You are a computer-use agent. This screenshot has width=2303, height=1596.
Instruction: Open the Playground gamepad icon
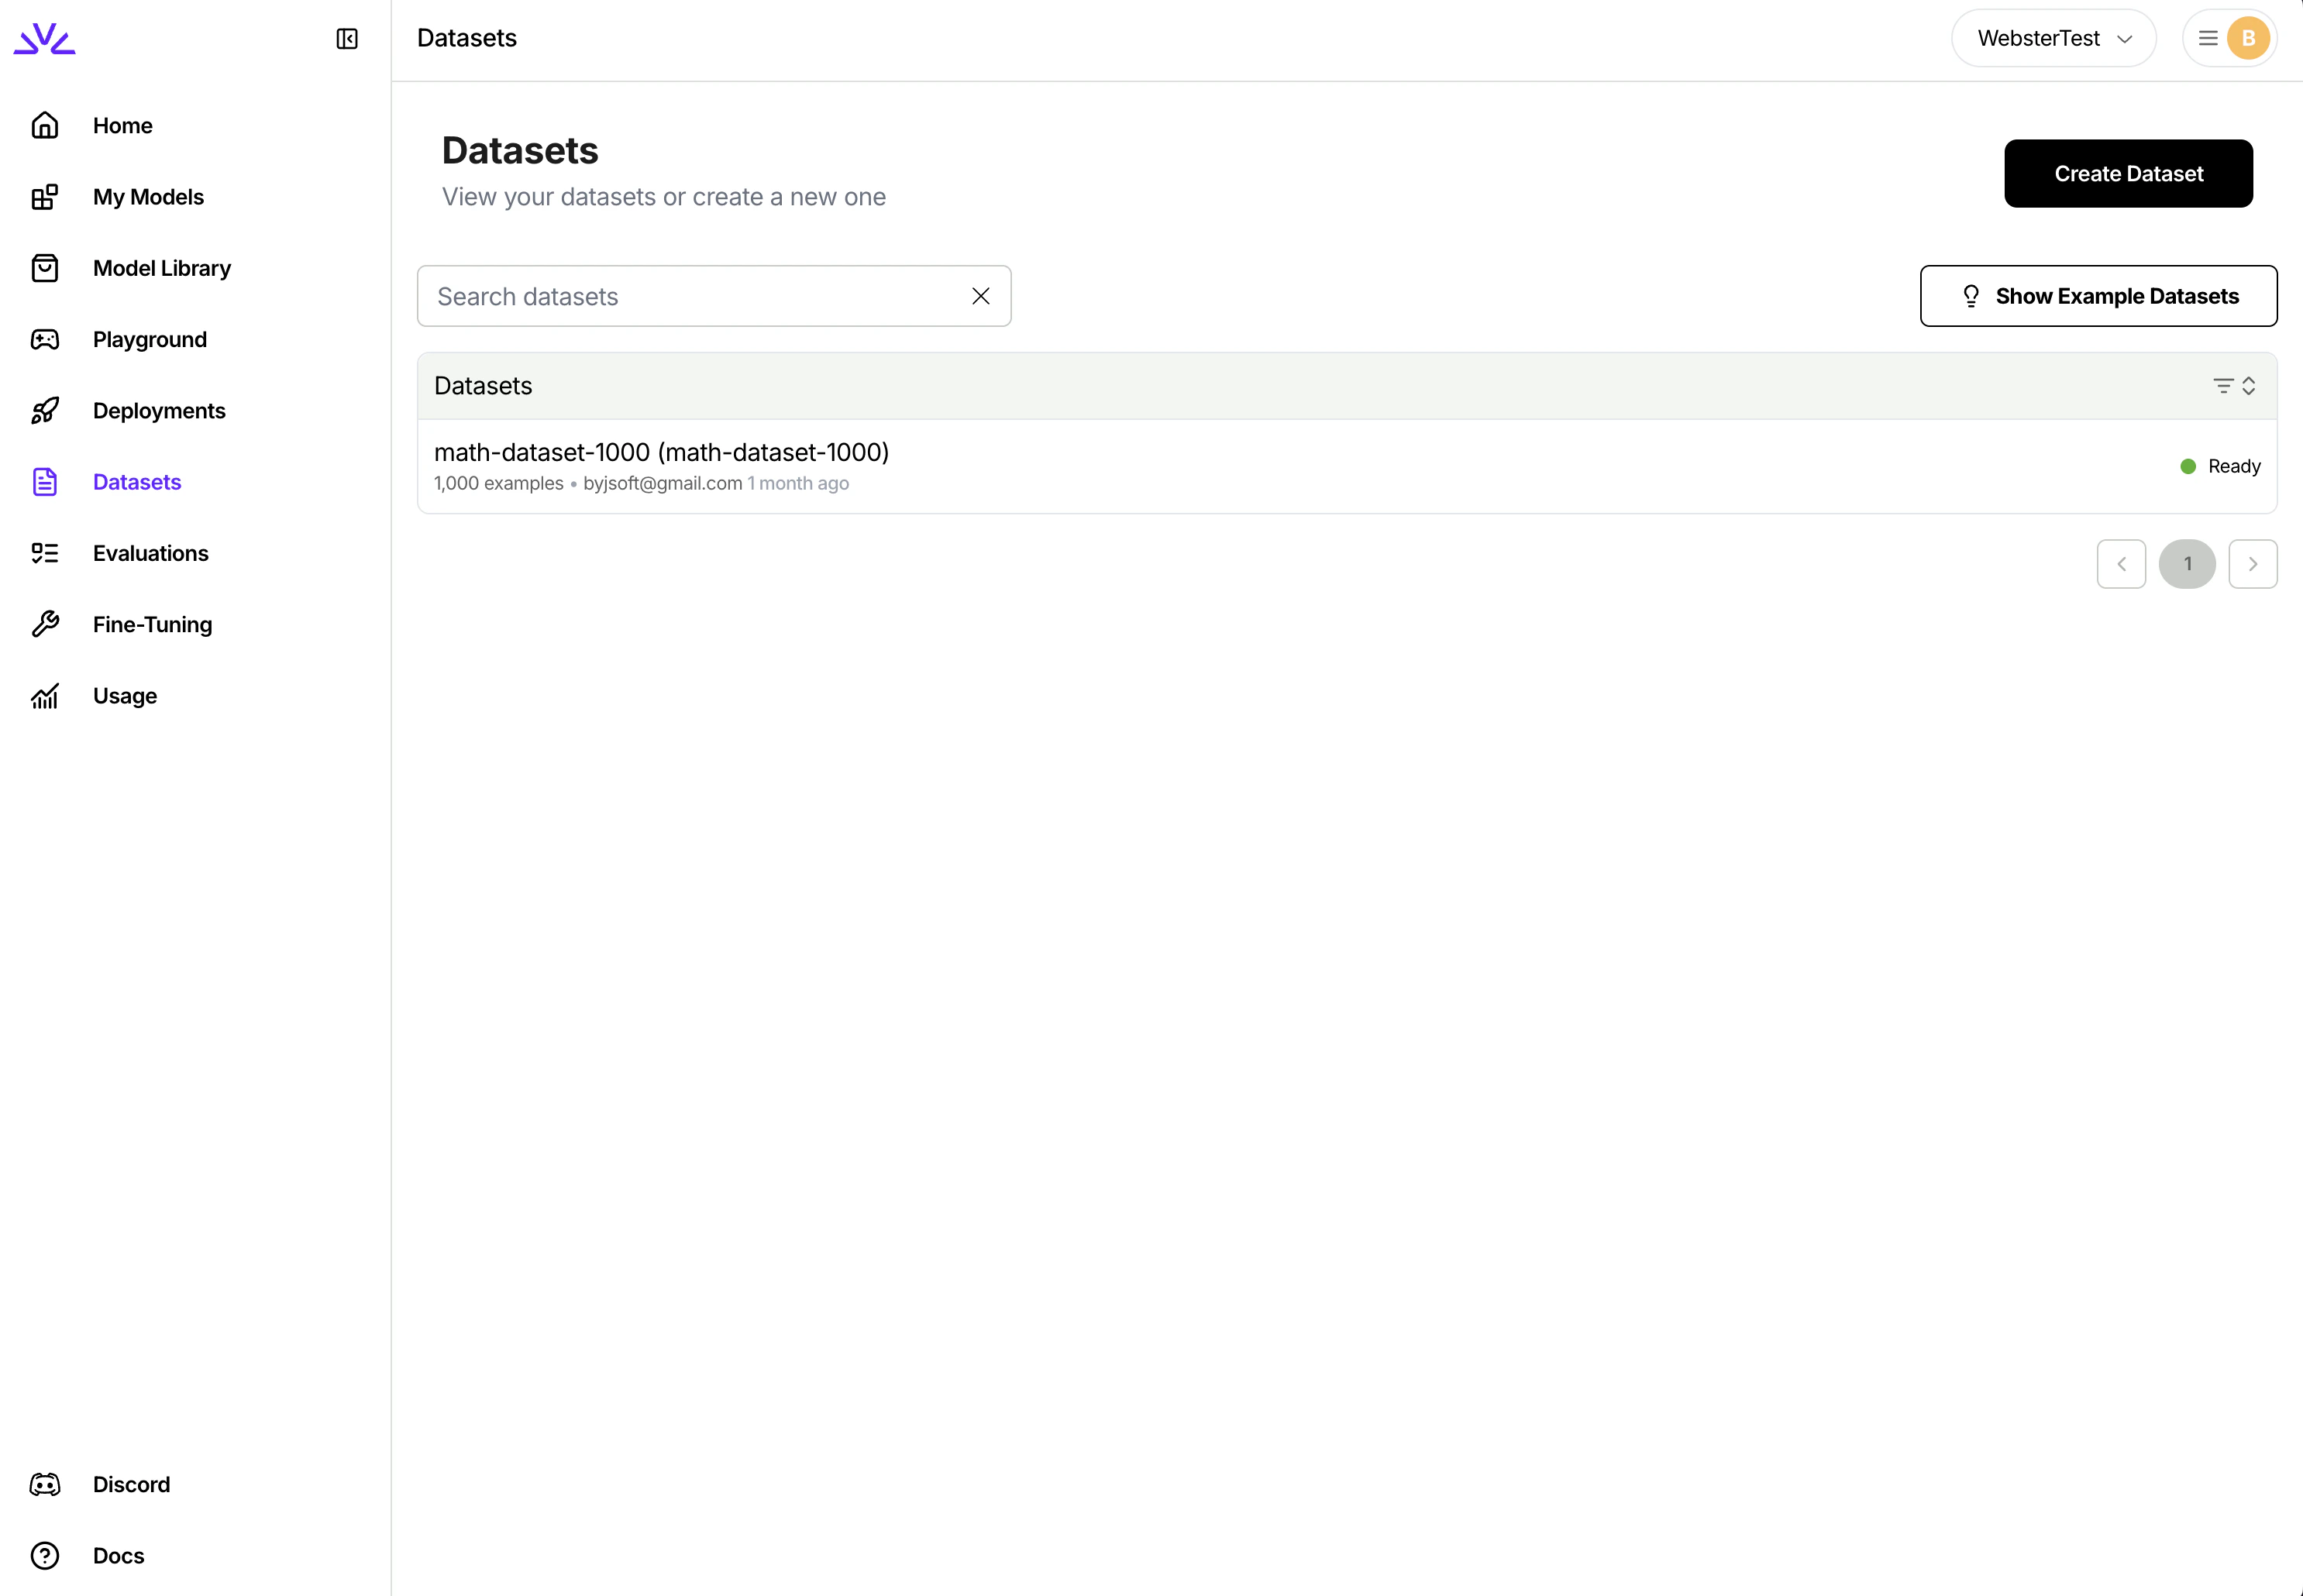tap(45, 339)
